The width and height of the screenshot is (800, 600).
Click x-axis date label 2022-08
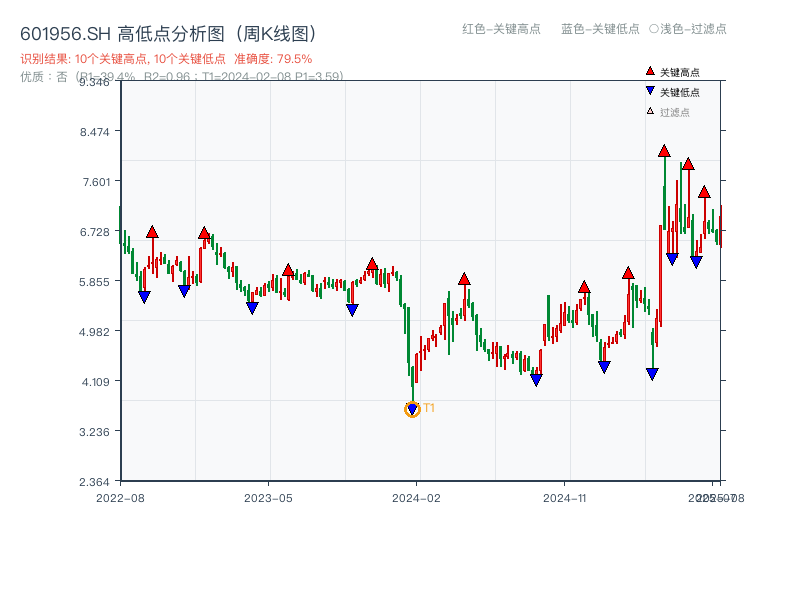(120, 498)
